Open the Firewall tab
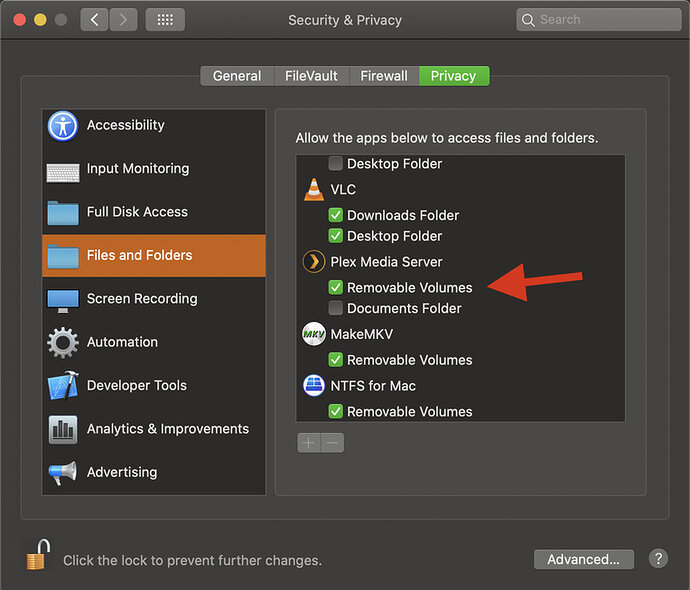The height and width of the screenshot is (590, 690). pyautogui.click(x=384, y=76)
